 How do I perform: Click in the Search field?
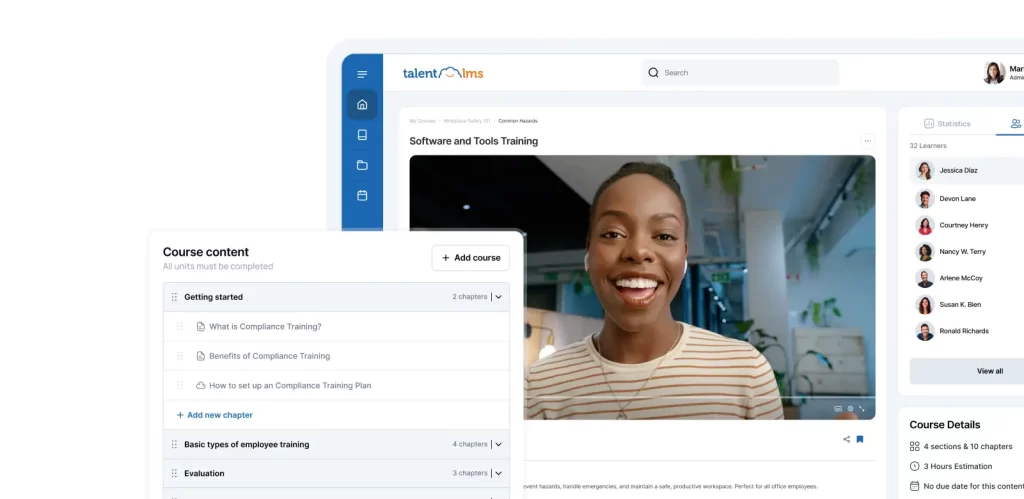click(x=740, y=72)
